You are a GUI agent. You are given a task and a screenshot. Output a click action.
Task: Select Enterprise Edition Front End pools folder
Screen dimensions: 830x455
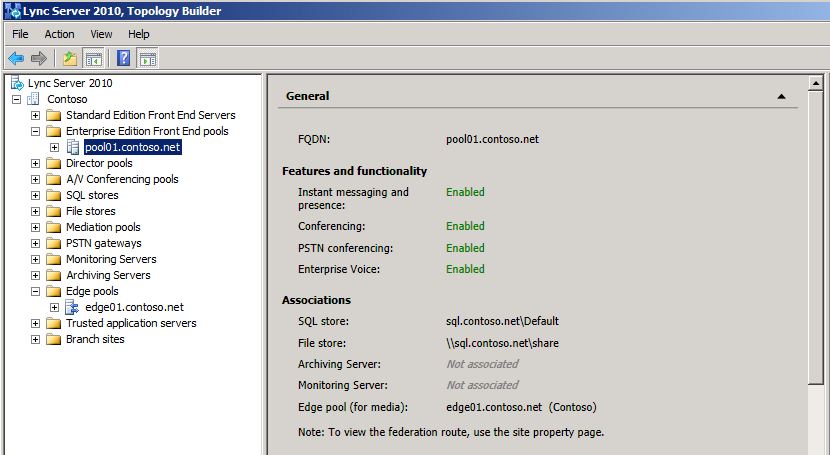147,131
